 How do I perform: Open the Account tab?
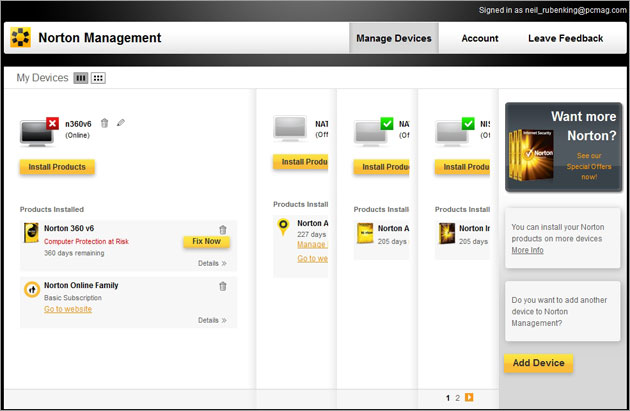click(480, 38)
